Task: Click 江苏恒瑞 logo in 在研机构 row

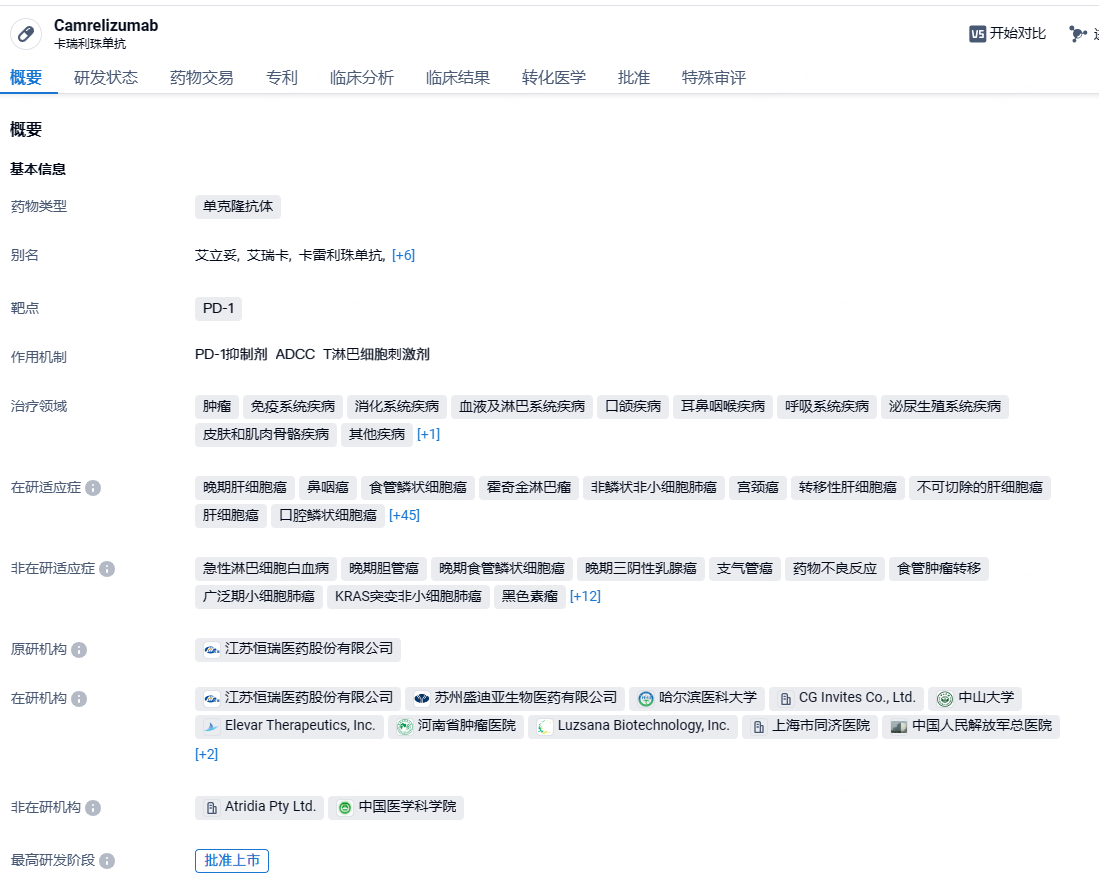Action: [211, 699]
